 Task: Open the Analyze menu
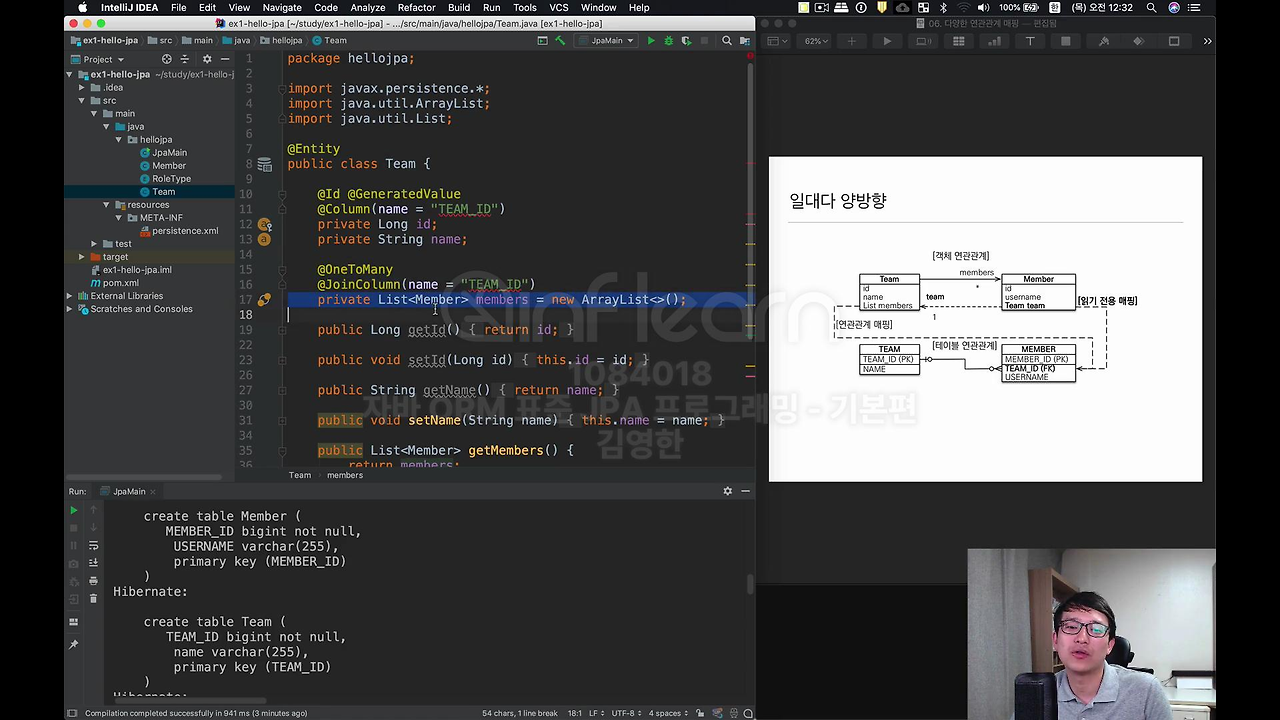tap(368, 7)
